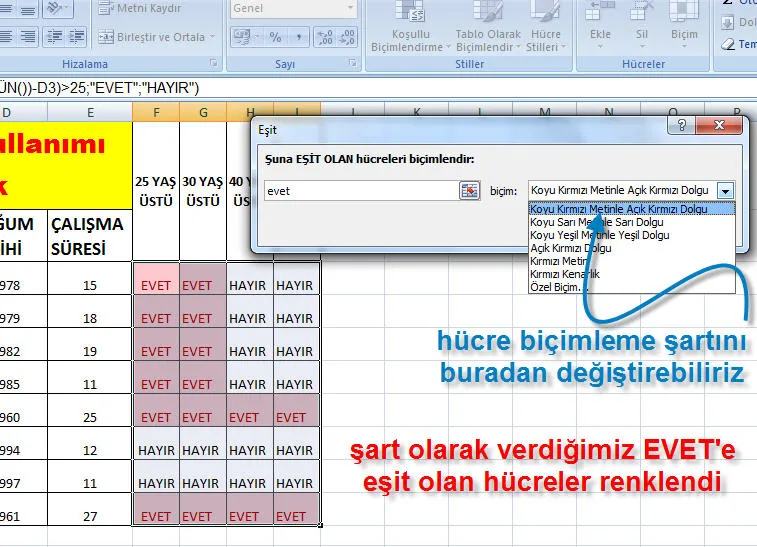This screenshot has width=757, height=547.
Task: Expand the biçim dropdown arrow
Action: click(726, 190)
